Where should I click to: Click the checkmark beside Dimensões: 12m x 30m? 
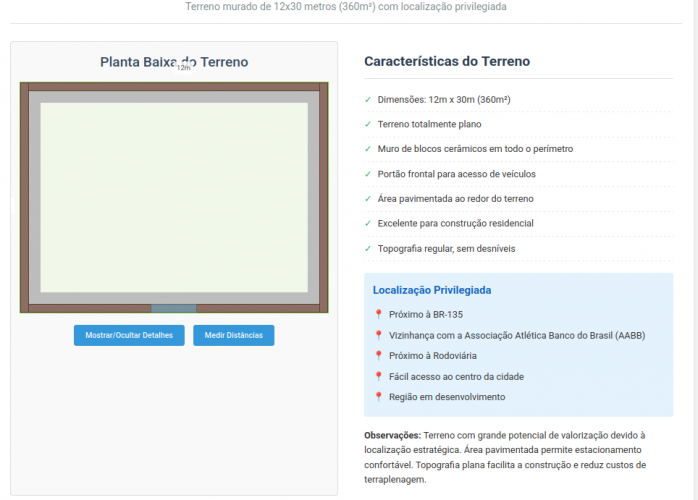pos(368,99)
